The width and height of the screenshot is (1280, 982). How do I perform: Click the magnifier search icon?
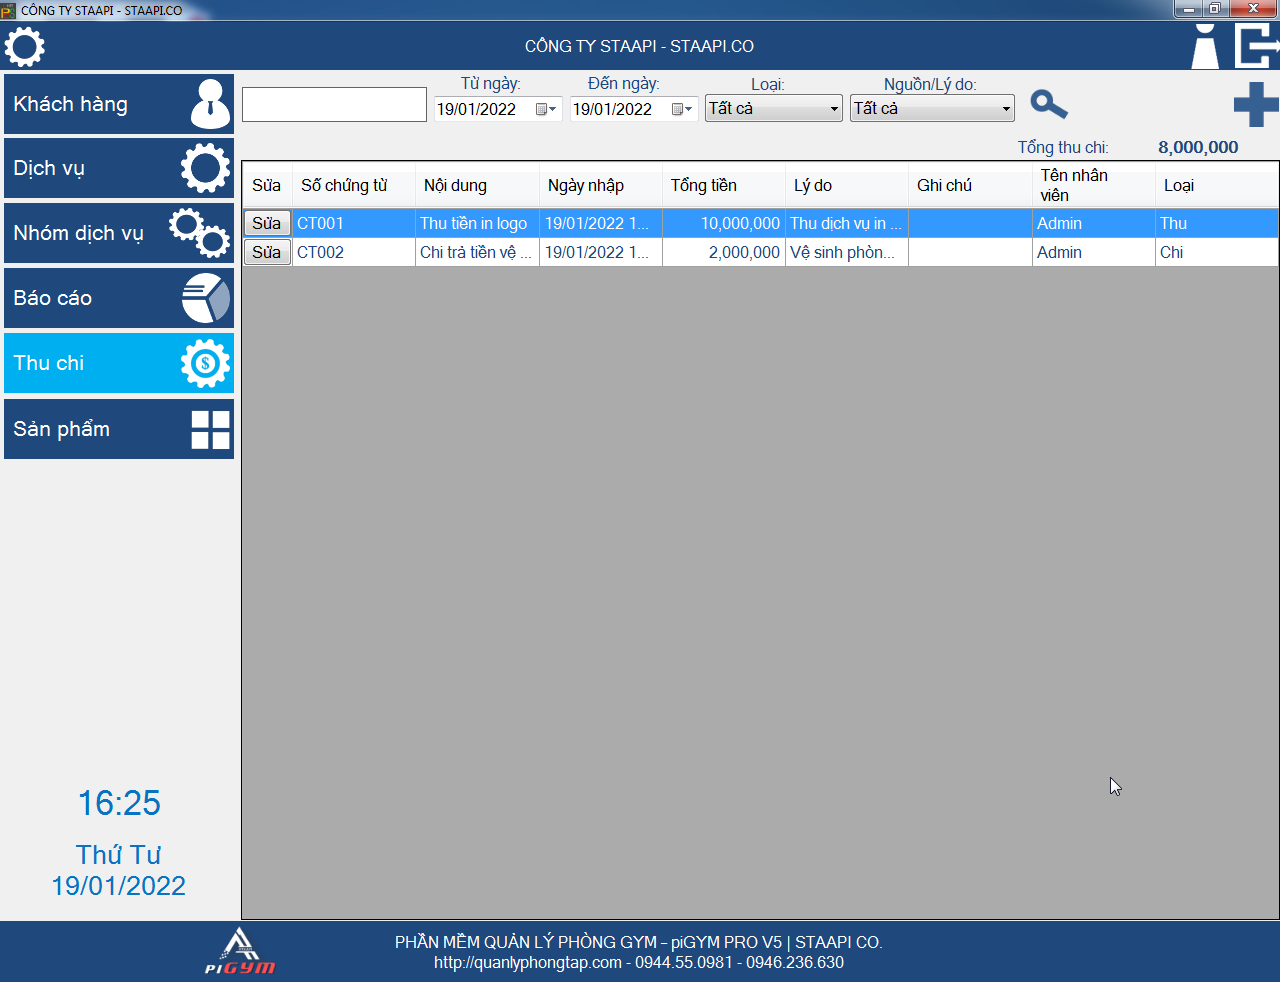pos(1048,104)
